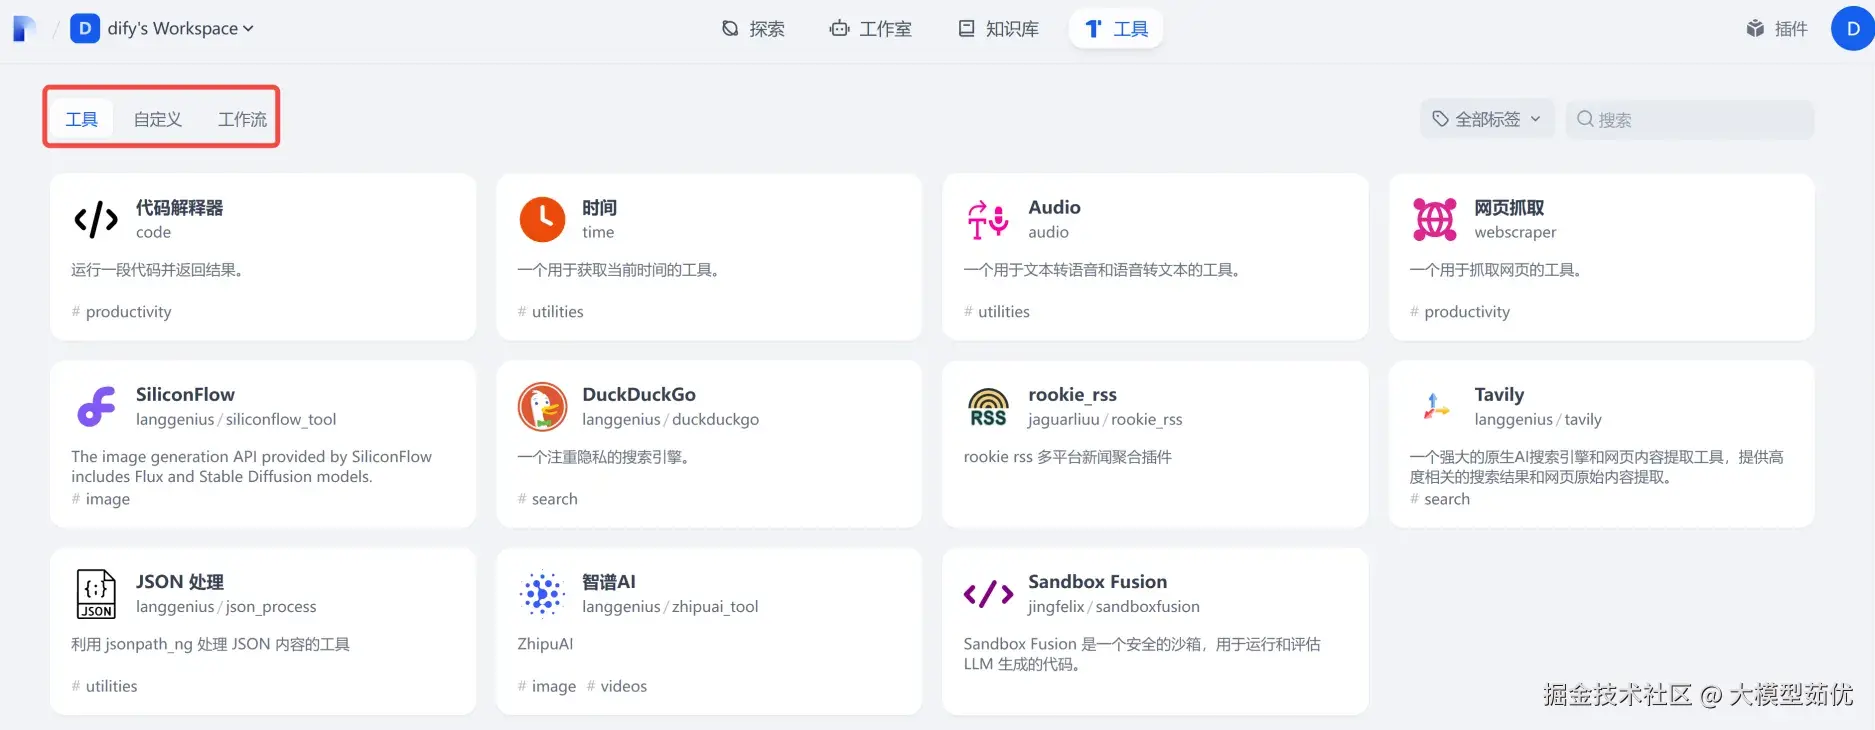Open the Tavily card title
This screenshot has height=730, width=1875.
click(1499, 395)
